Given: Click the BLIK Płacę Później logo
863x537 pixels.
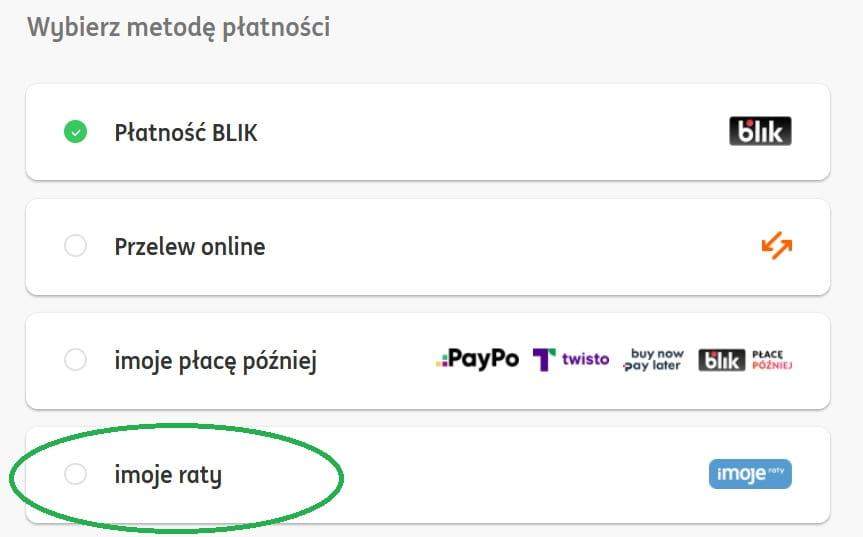Looking at the screenshot, I should tap(745, 360).
